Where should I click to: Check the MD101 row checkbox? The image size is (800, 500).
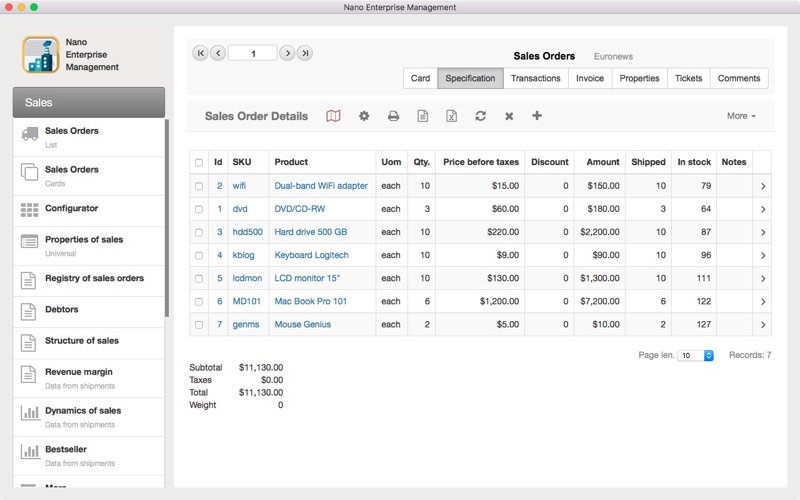coord(199,302)
